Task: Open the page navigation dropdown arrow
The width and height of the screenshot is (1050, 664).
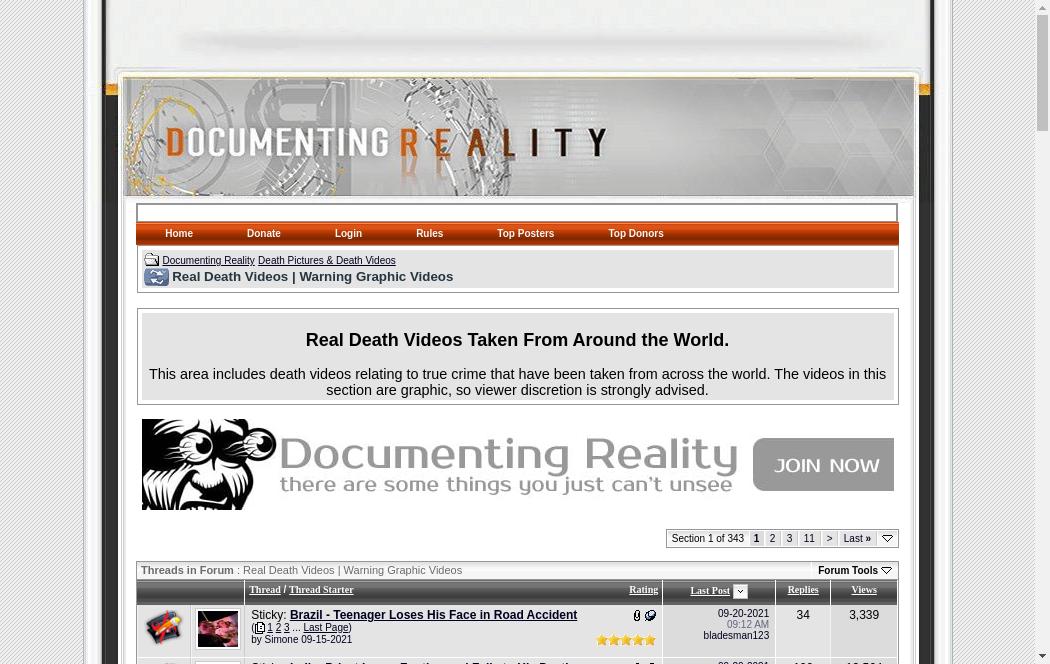Action: pyautogui.click(x=887, y=539)
